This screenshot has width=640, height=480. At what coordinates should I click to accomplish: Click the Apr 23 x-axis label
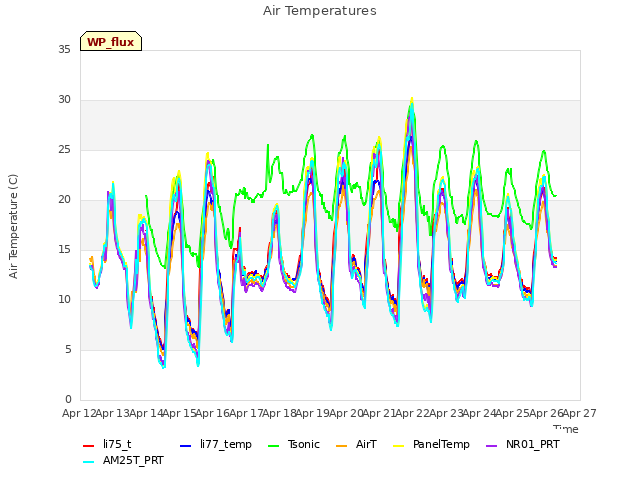point(446,413)
